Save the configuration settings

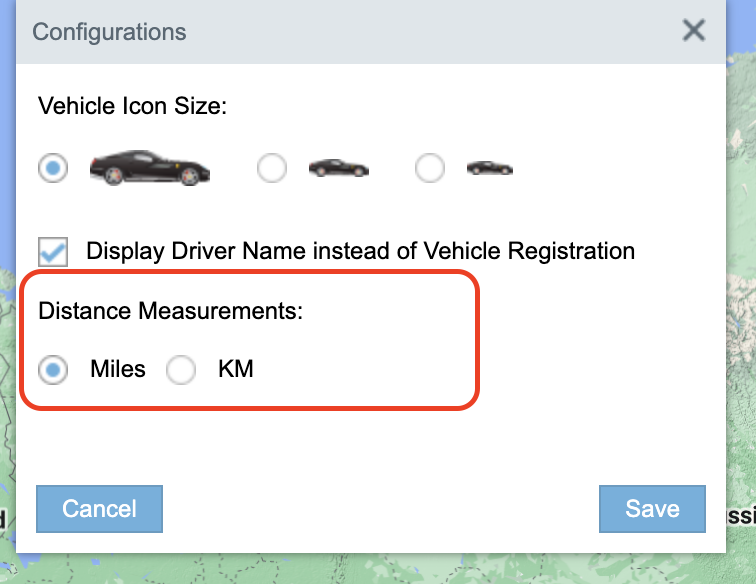click(652, 508)
